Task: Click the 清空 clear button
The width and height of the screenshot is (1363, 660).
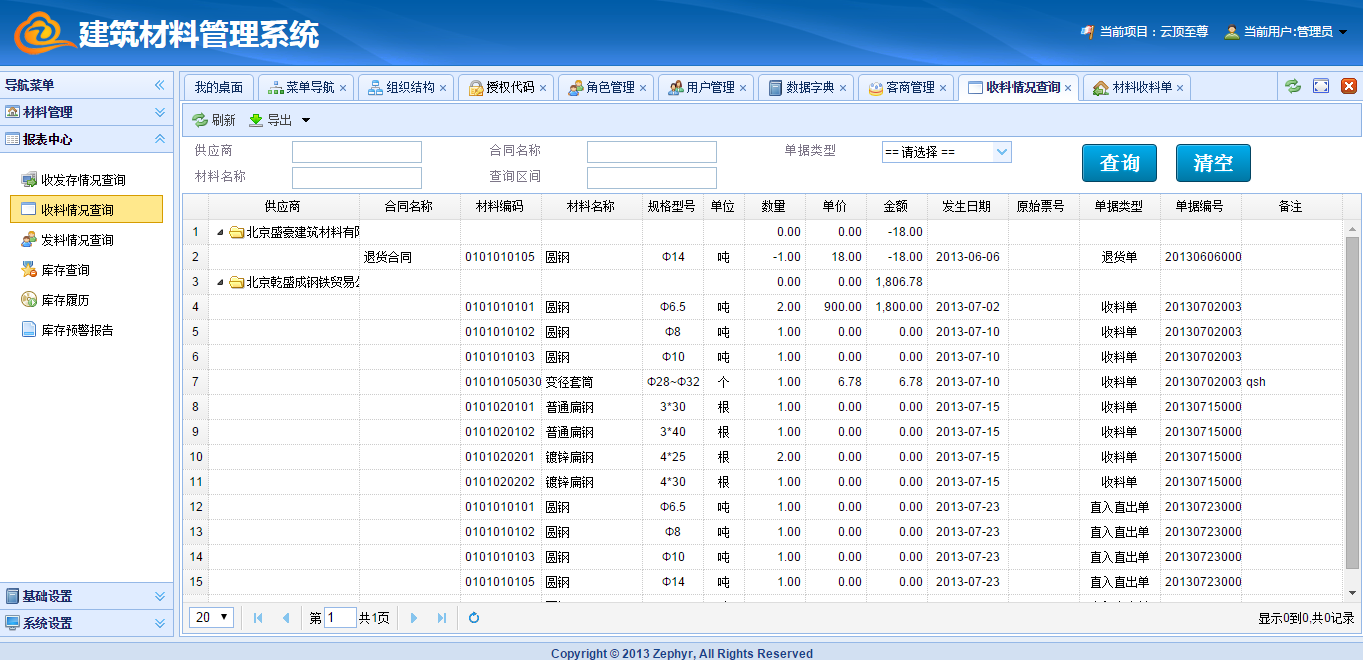Action: (x=1213, y=163)
